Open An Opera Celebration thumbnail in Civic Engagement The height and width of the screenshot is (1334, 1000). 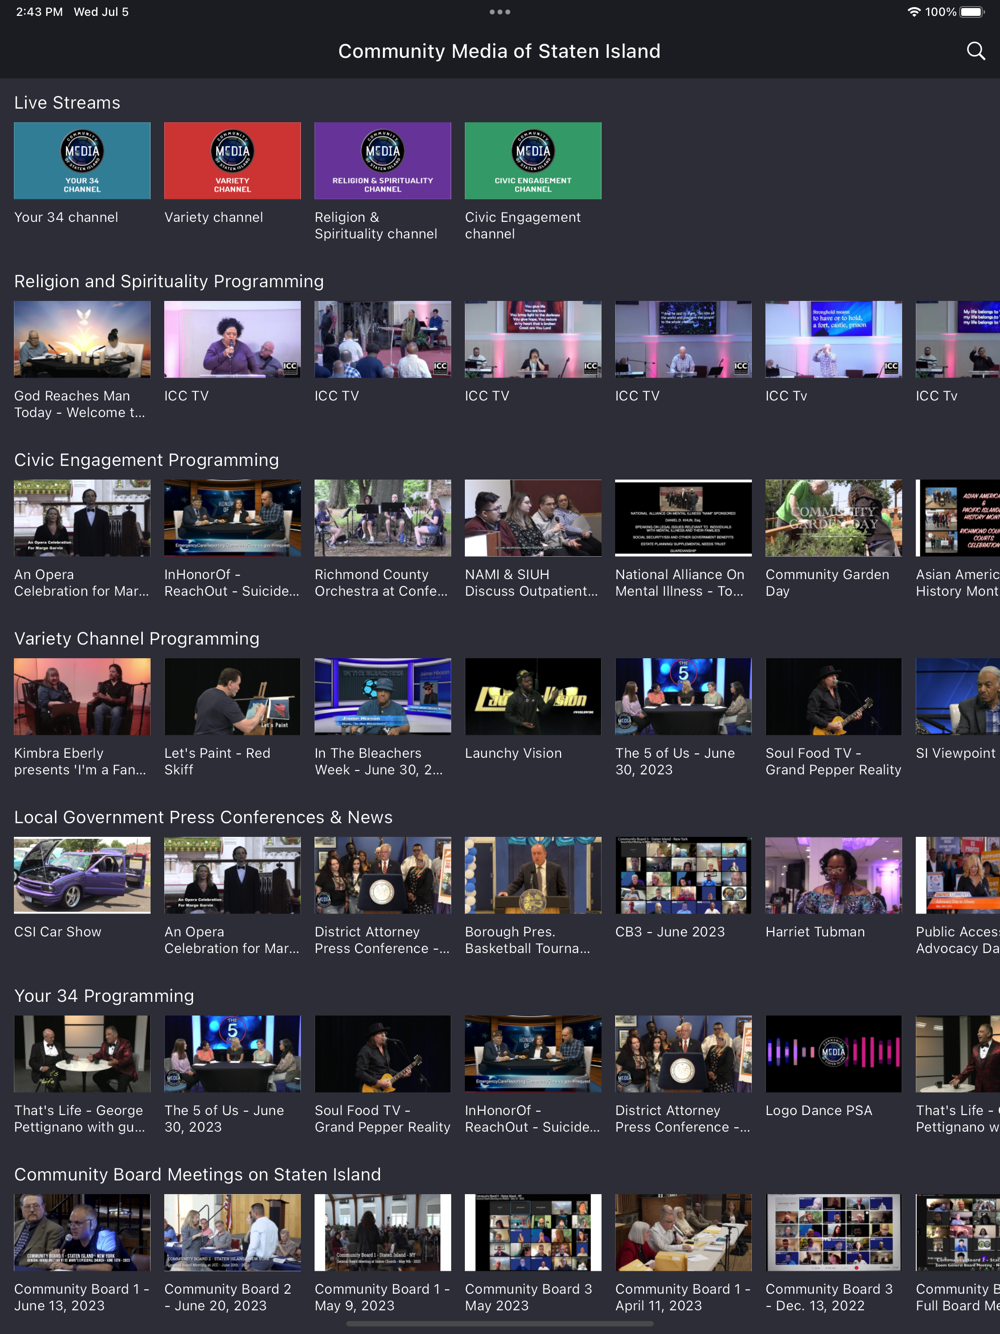click(x=82, y=518)
